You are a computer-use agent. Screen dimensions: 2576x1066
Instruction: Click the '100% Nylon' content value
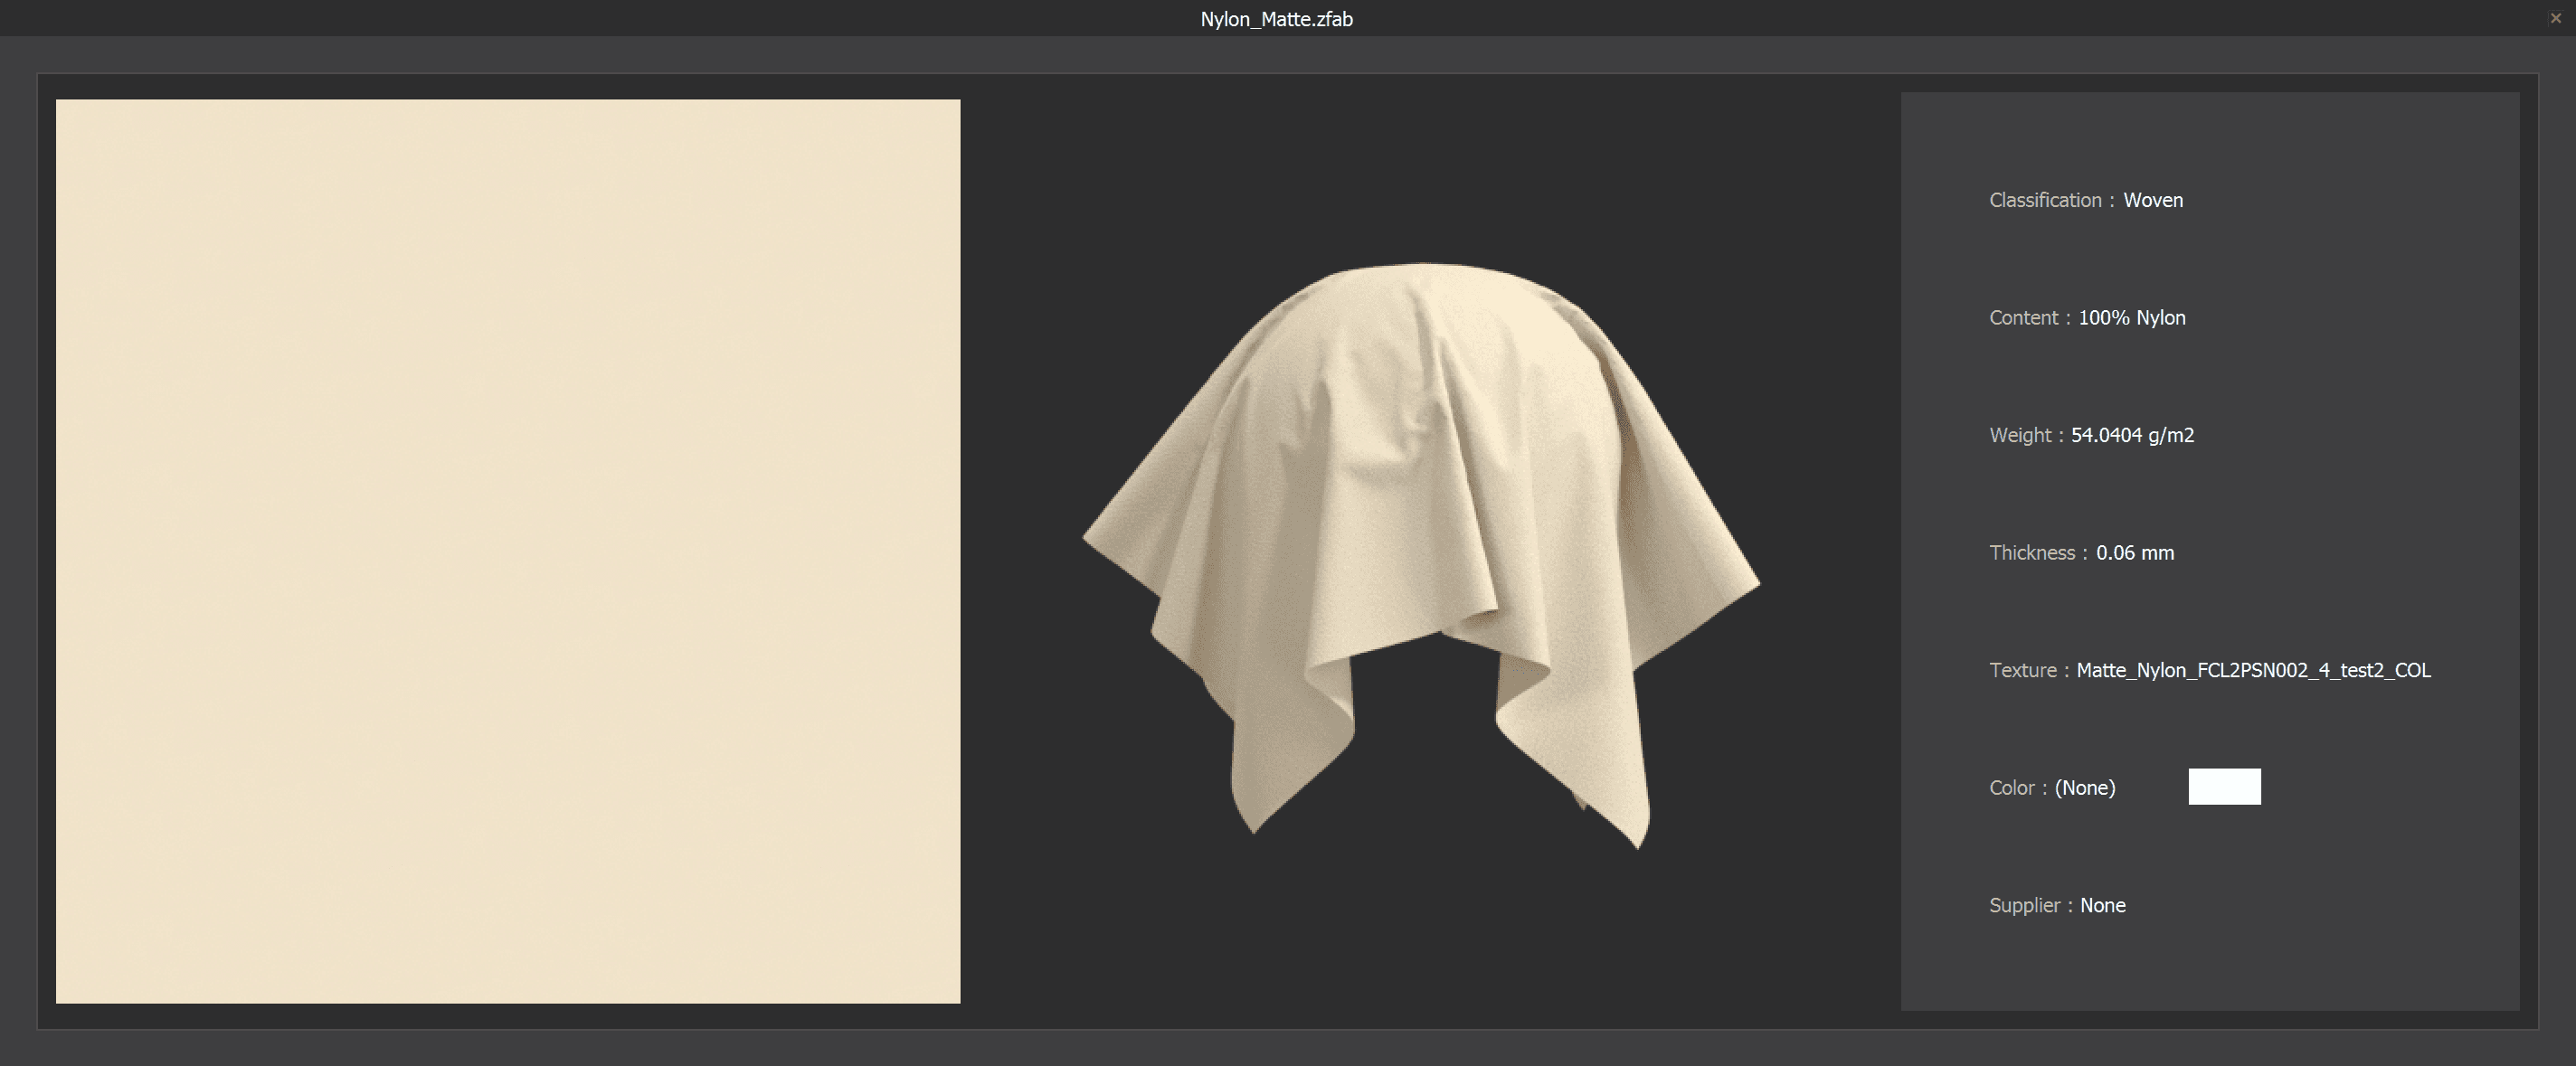coord(2132,318)
